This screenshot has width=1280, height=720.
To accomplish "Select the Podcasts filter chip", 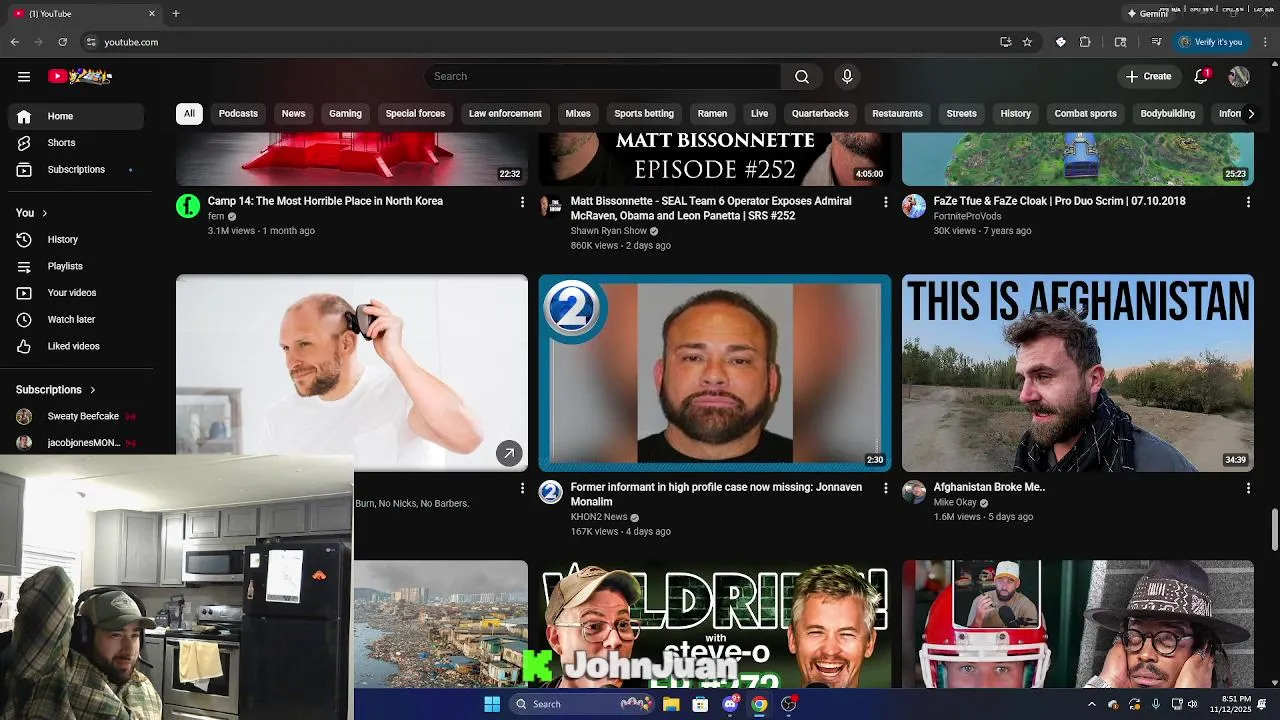I will pos(238,114).
